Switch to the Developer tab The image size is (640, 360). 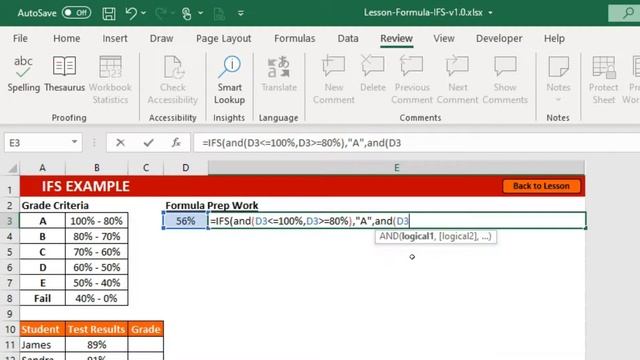(499, 38)
